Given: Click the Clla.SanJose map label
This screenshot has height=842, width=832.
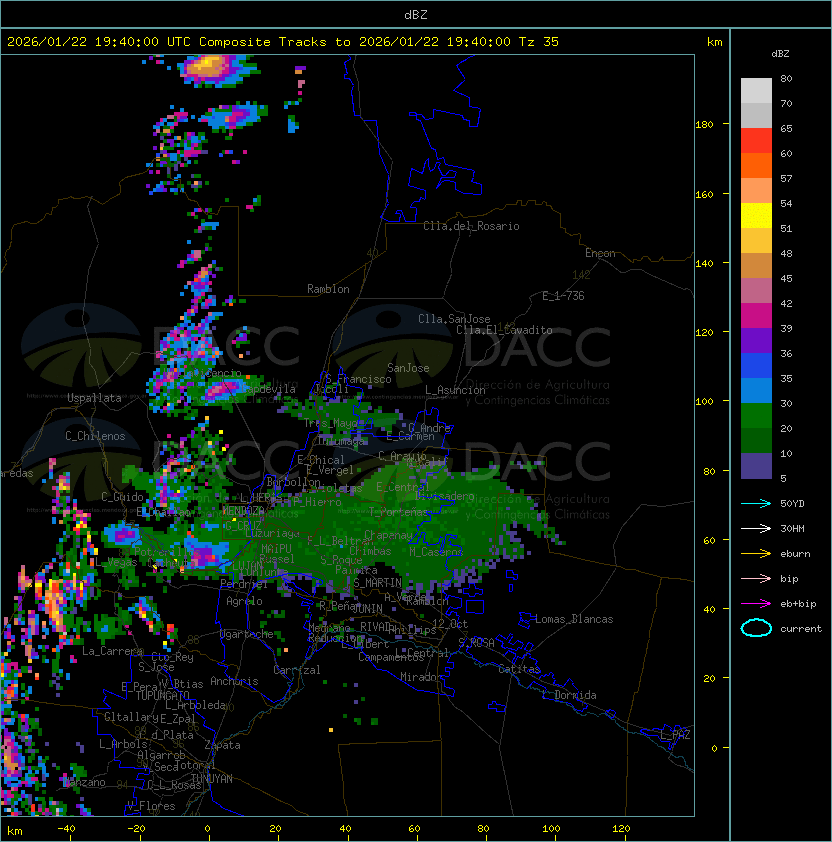Looking at the screenshot, I should click(454, 319).
